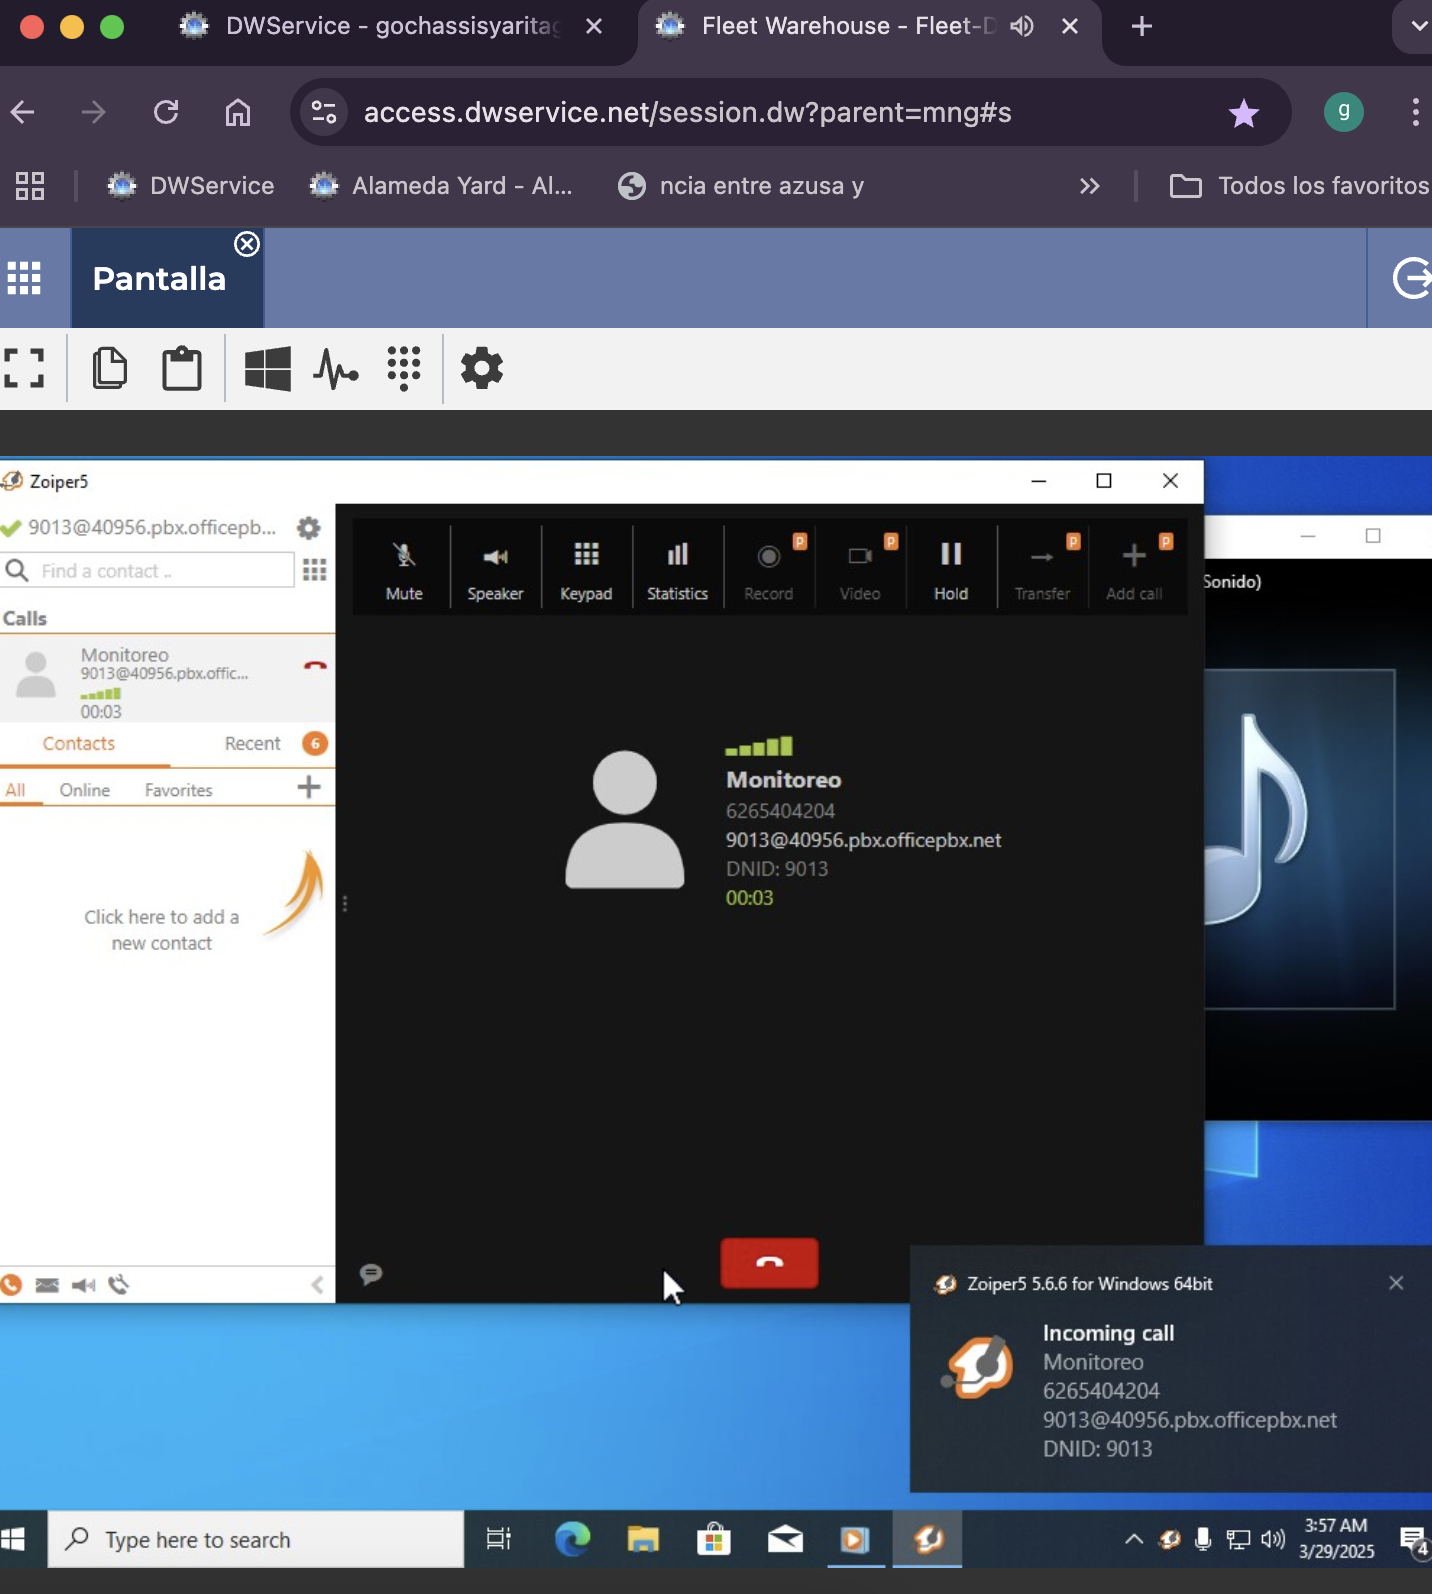This screenshot has width=1432, height=1594.
Task: Open the call Keypad
Action: 586,570
